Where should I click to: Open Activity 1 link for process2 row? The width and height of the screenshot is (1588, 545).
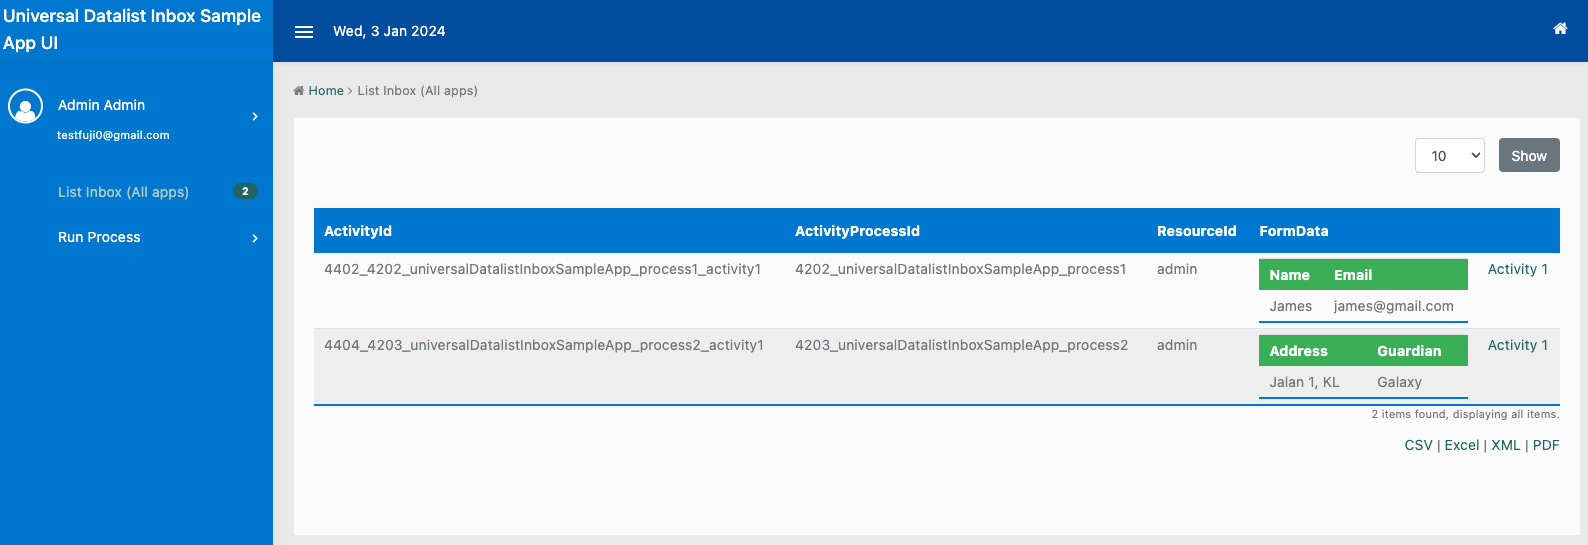point(1517,345)
